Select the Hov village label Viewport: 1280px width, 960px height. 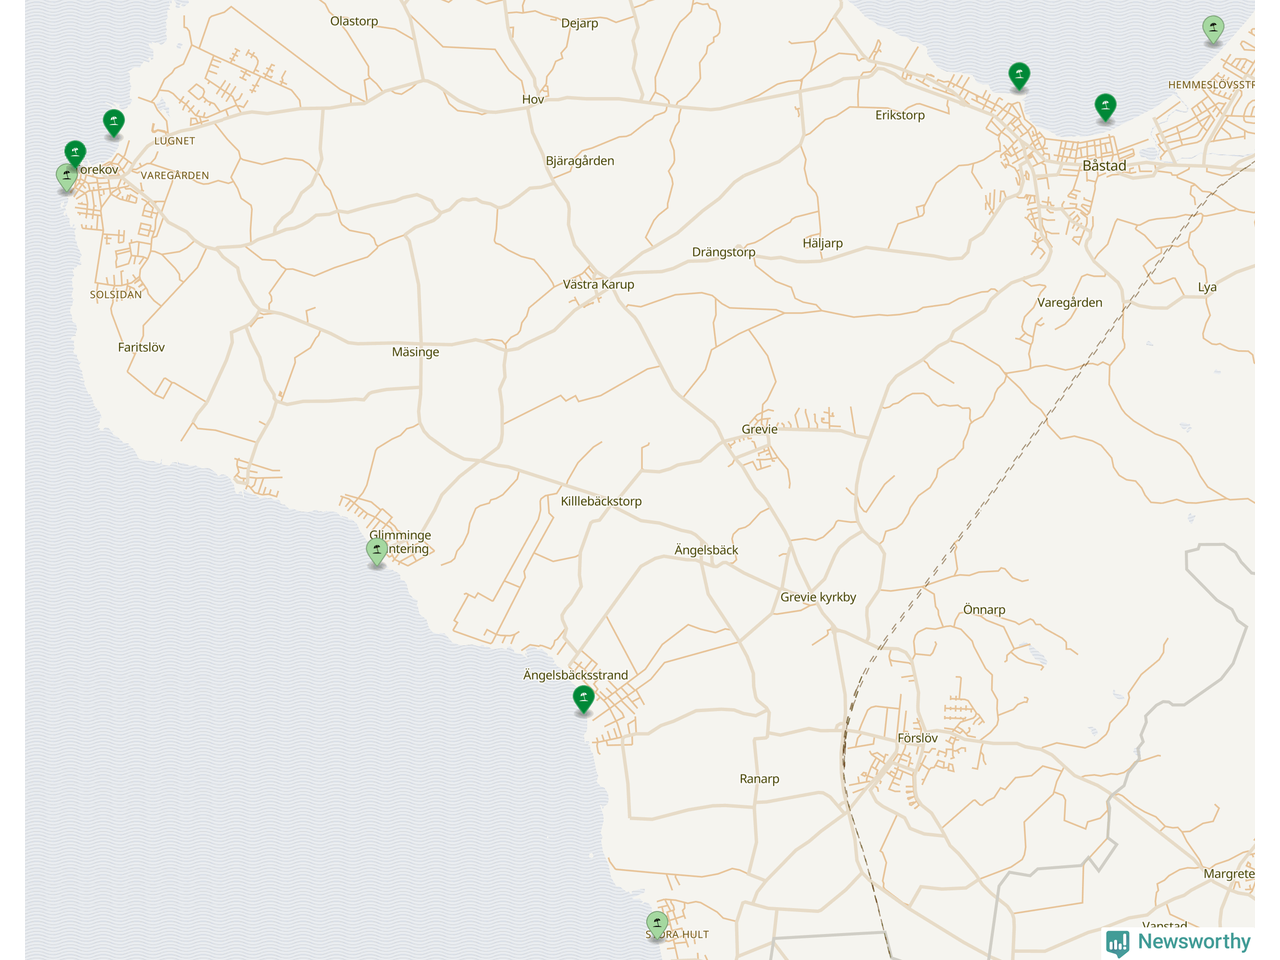tap(533, 99)
